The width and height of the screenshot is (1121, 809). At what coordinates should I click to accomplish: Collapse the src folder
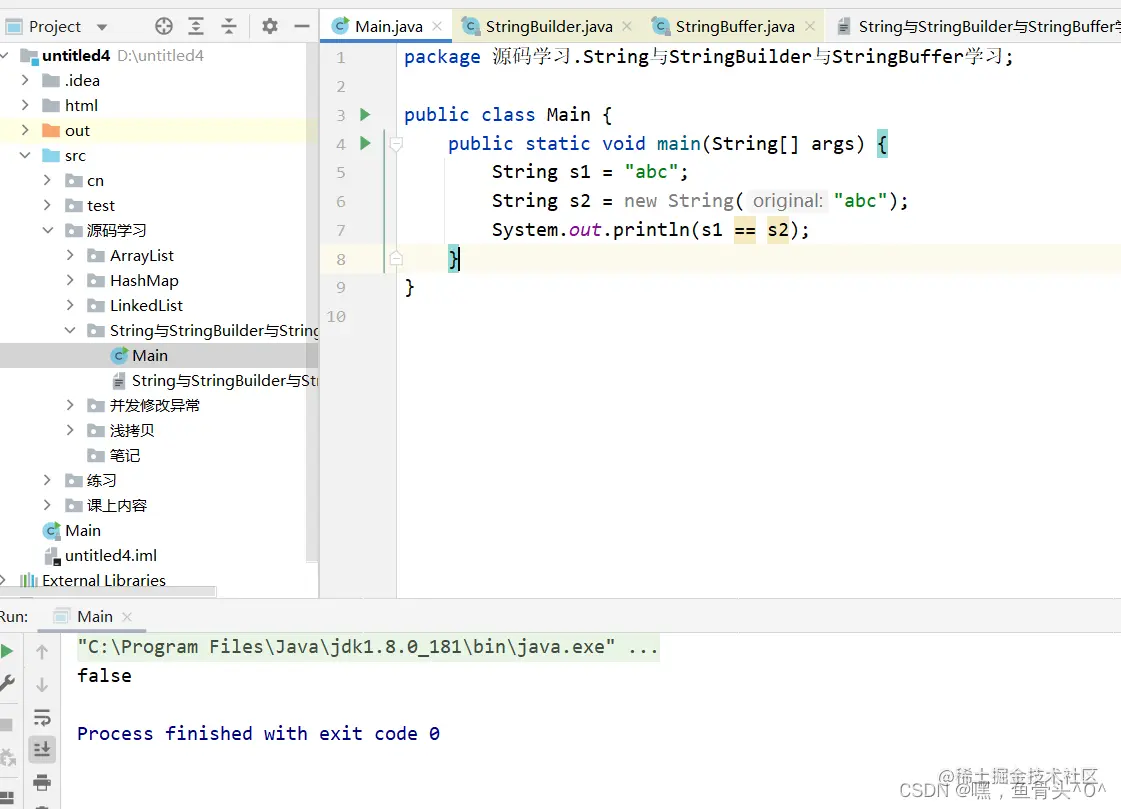(25, 155)
